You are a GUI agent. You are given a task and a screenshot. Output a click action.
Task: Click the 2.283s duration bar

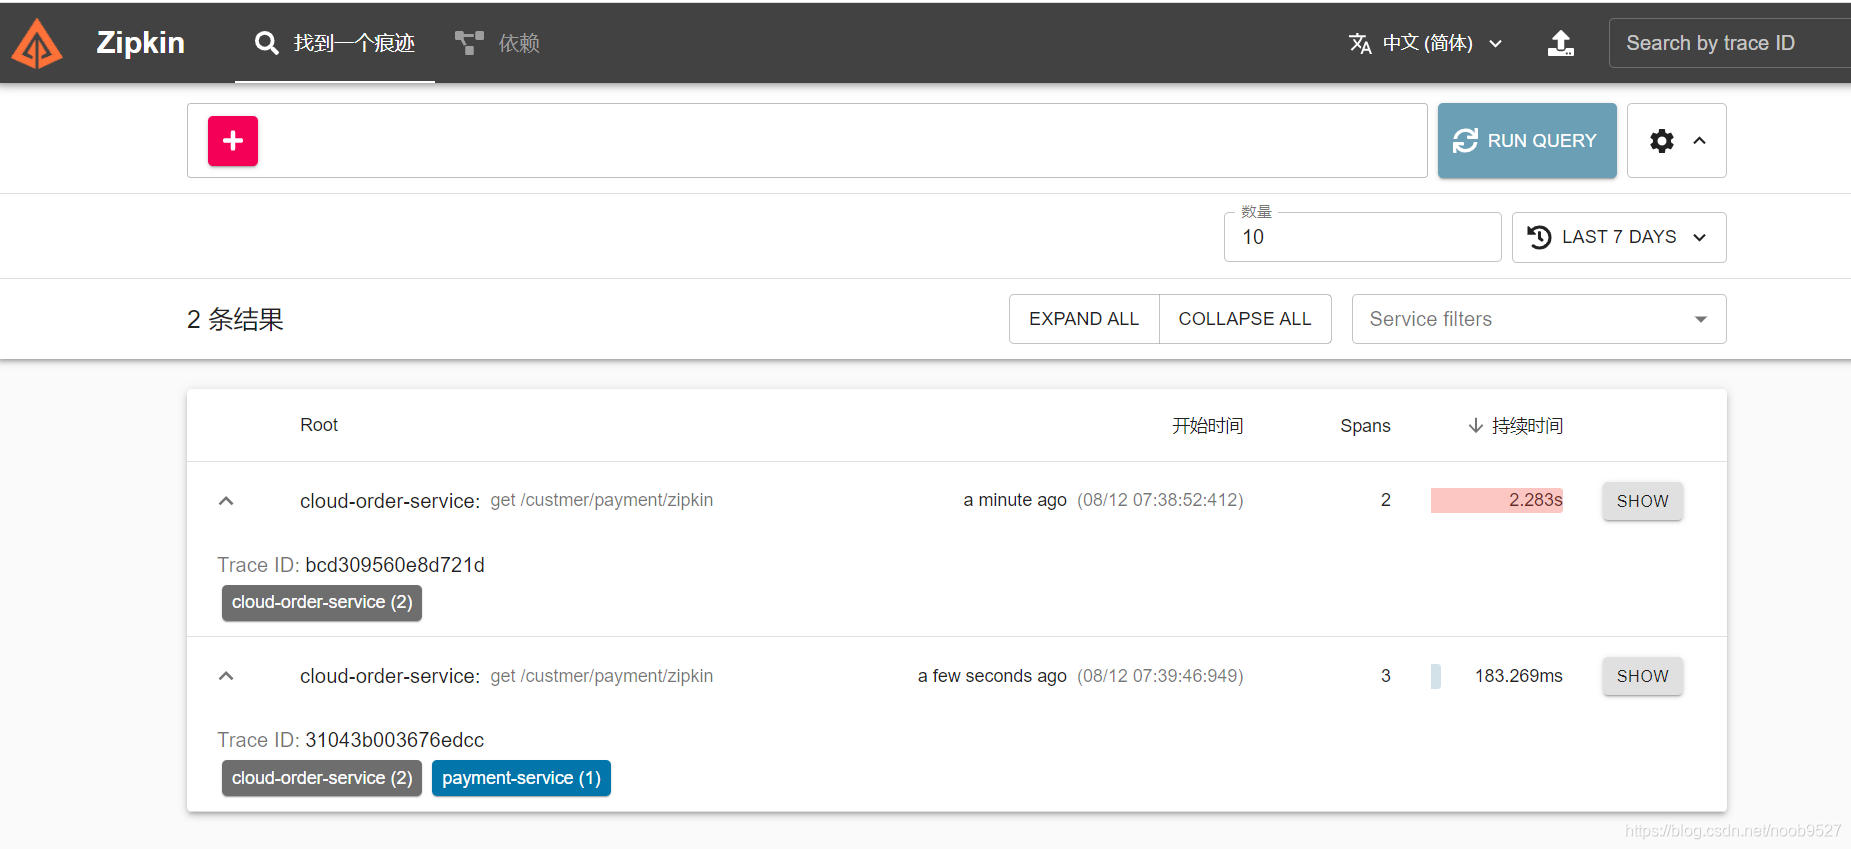1496,500
